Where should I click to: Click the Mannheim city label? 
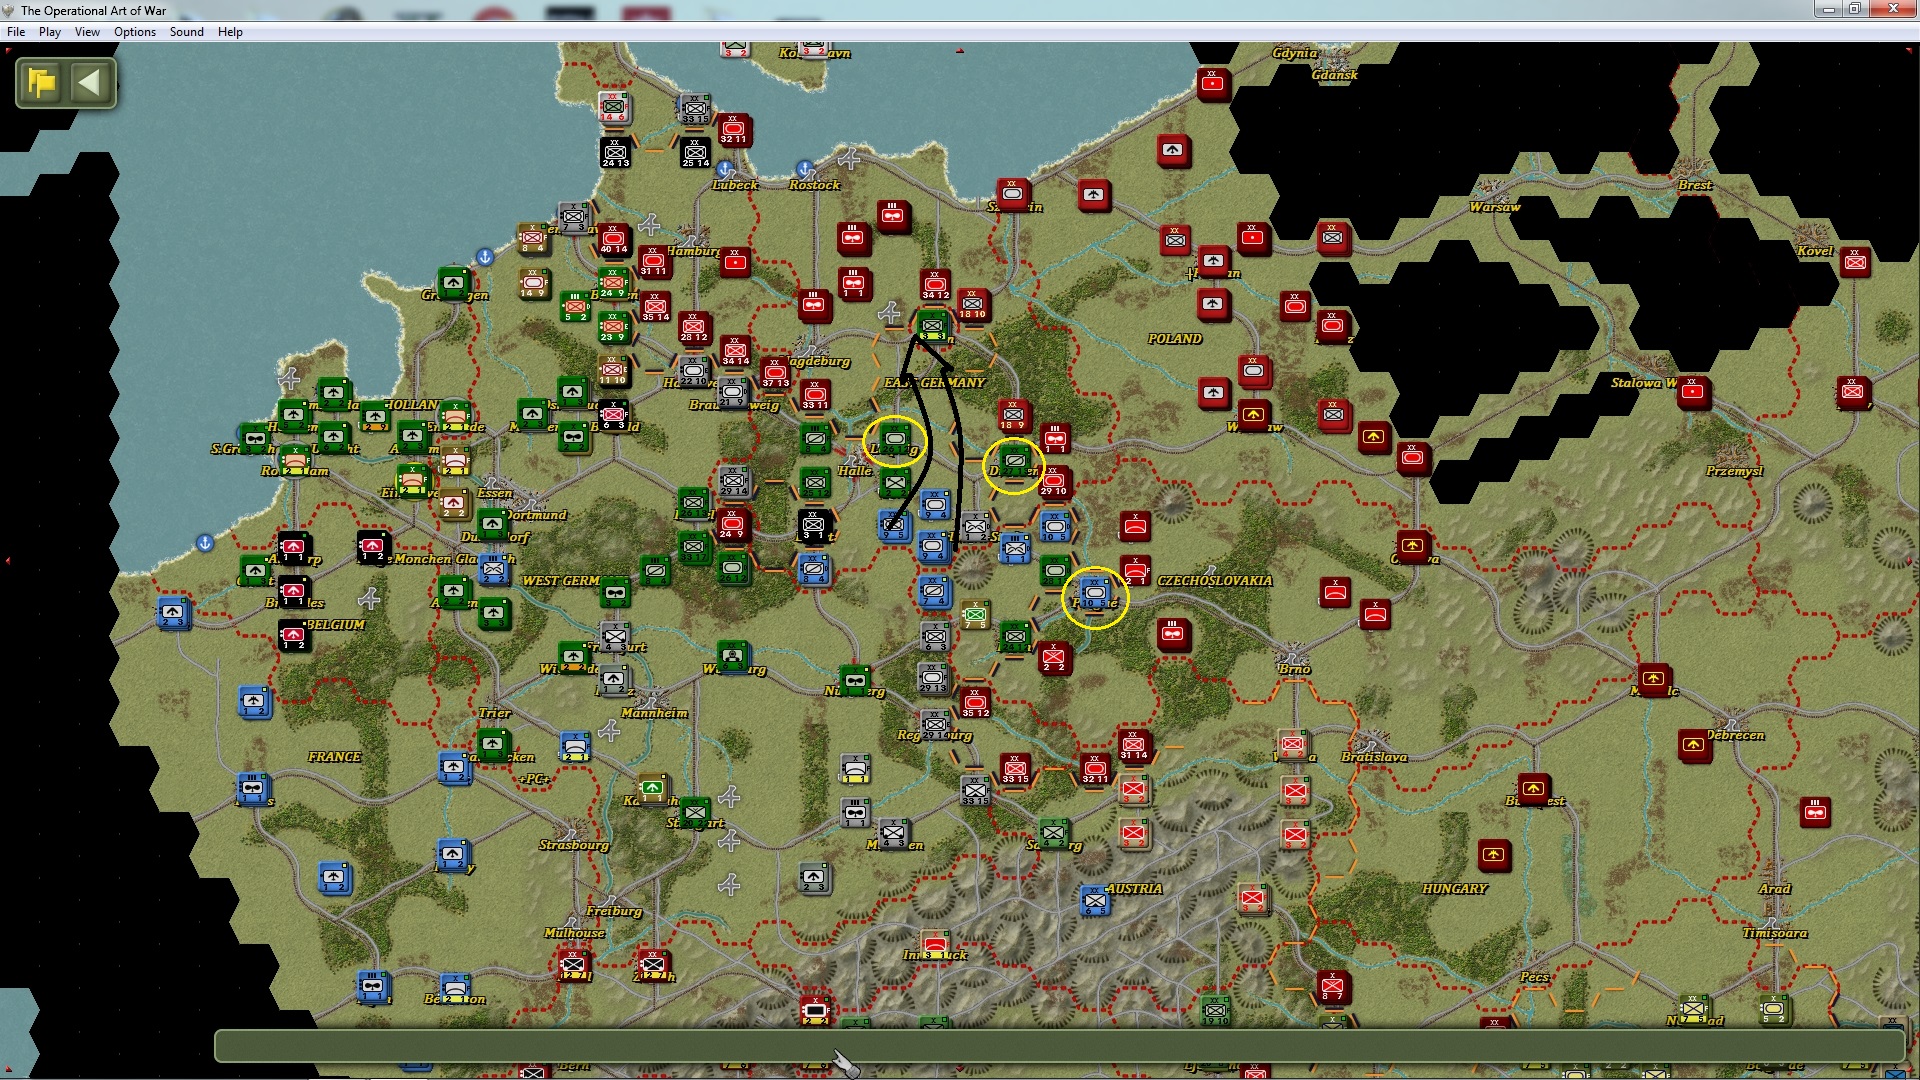click(655, 713)
